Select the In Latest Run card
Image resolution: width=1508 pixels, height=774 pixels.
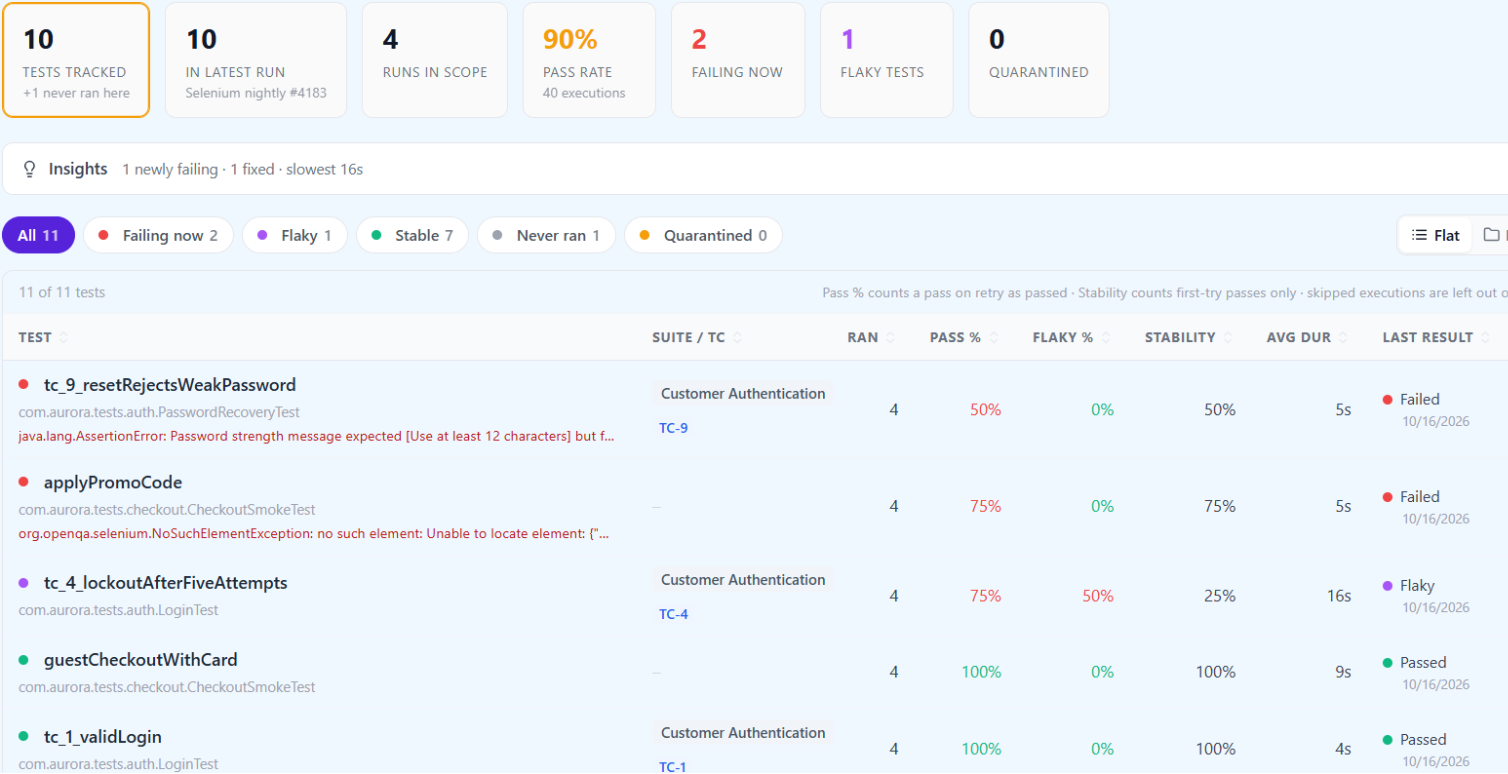pos(256,60)
